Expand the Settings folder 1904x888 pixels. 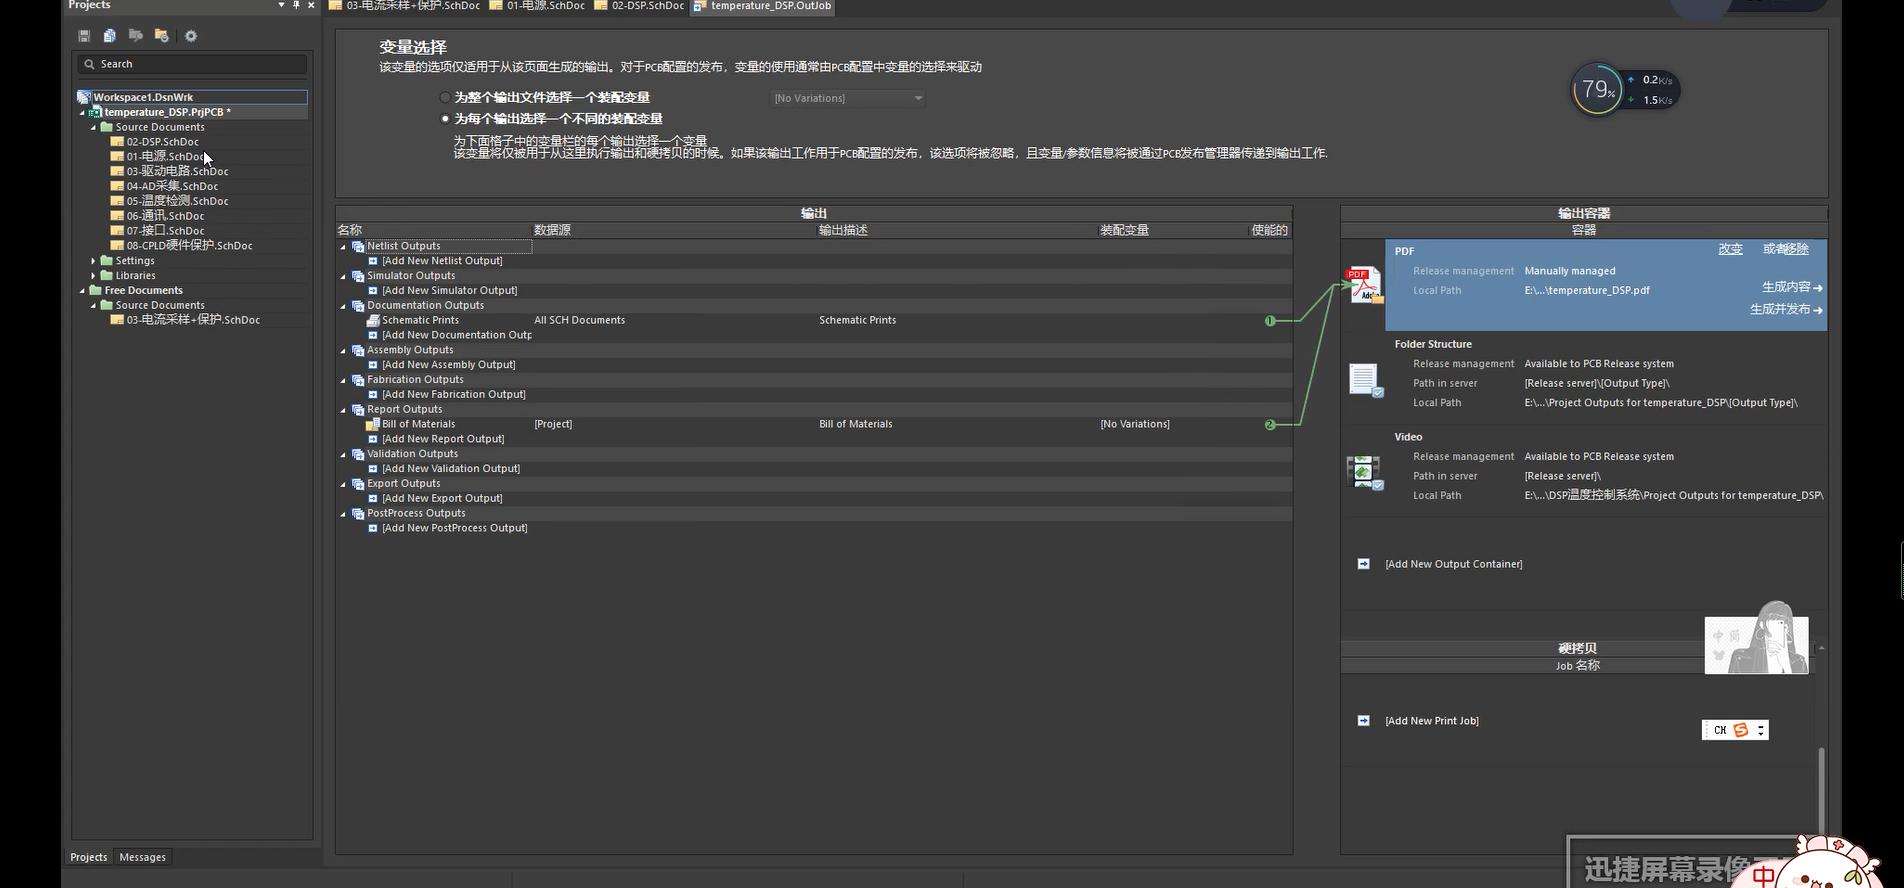click(94, 261)
